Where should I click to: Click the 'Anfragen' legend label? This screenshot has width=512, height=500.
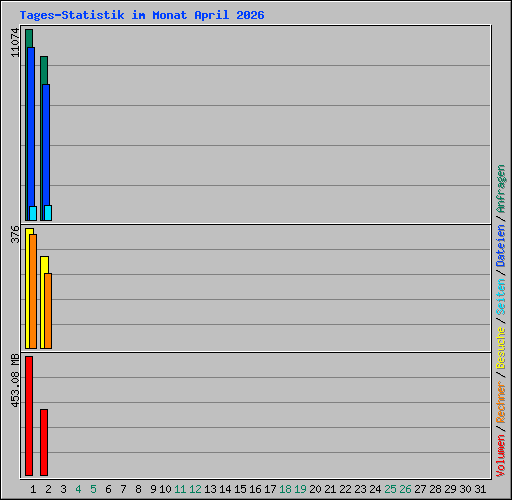[501, 189]
